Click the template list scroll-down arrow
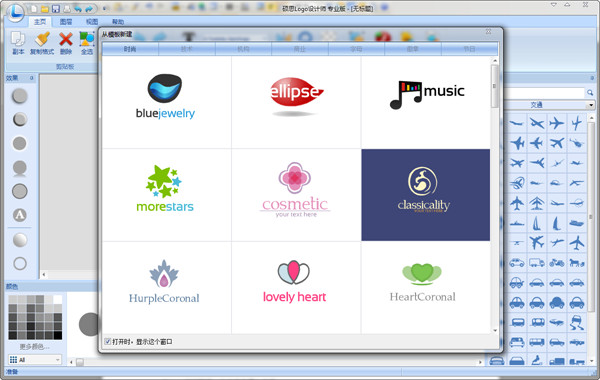 tap(495, 330)
